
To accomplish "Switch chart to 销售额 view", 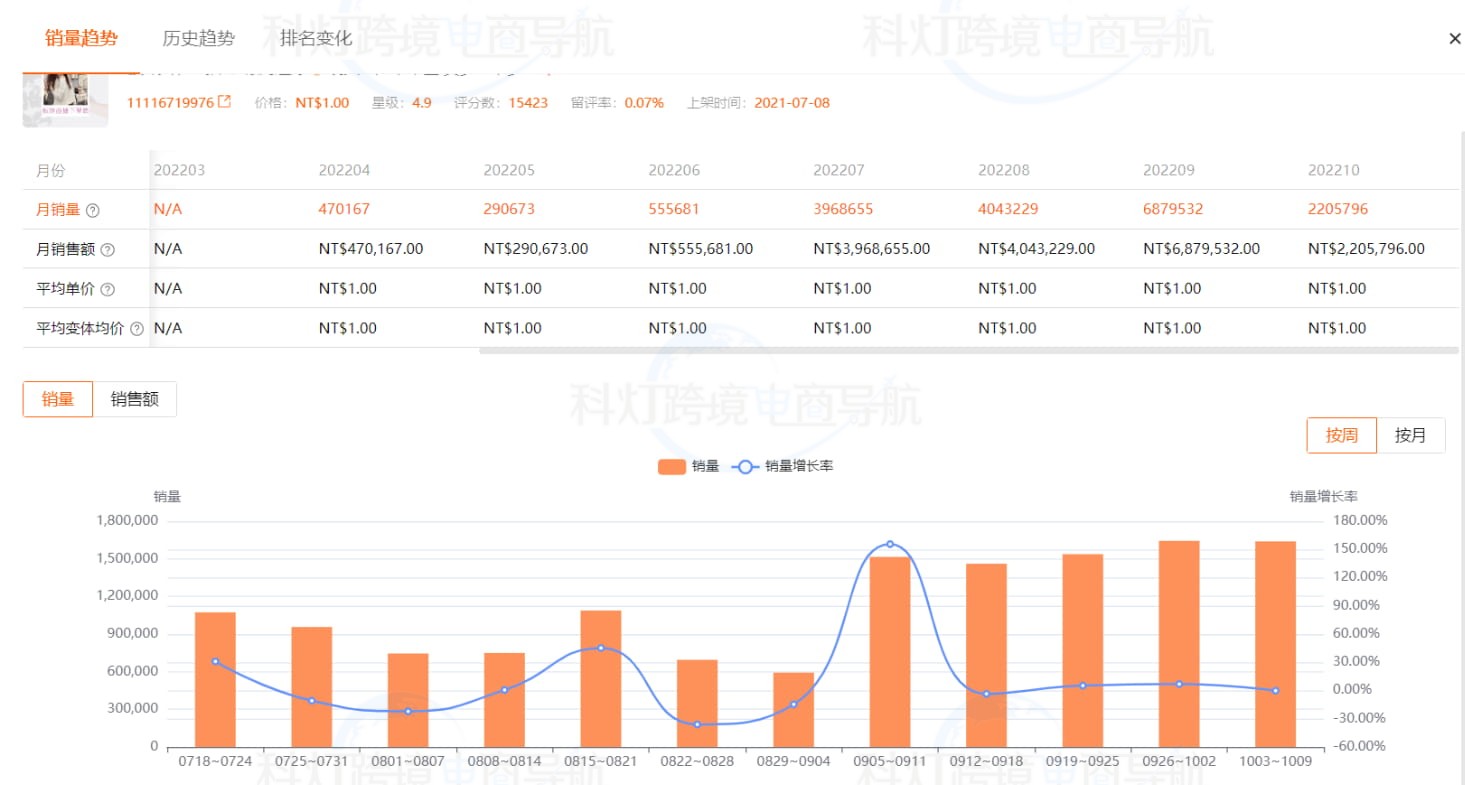I will point(134,399).
